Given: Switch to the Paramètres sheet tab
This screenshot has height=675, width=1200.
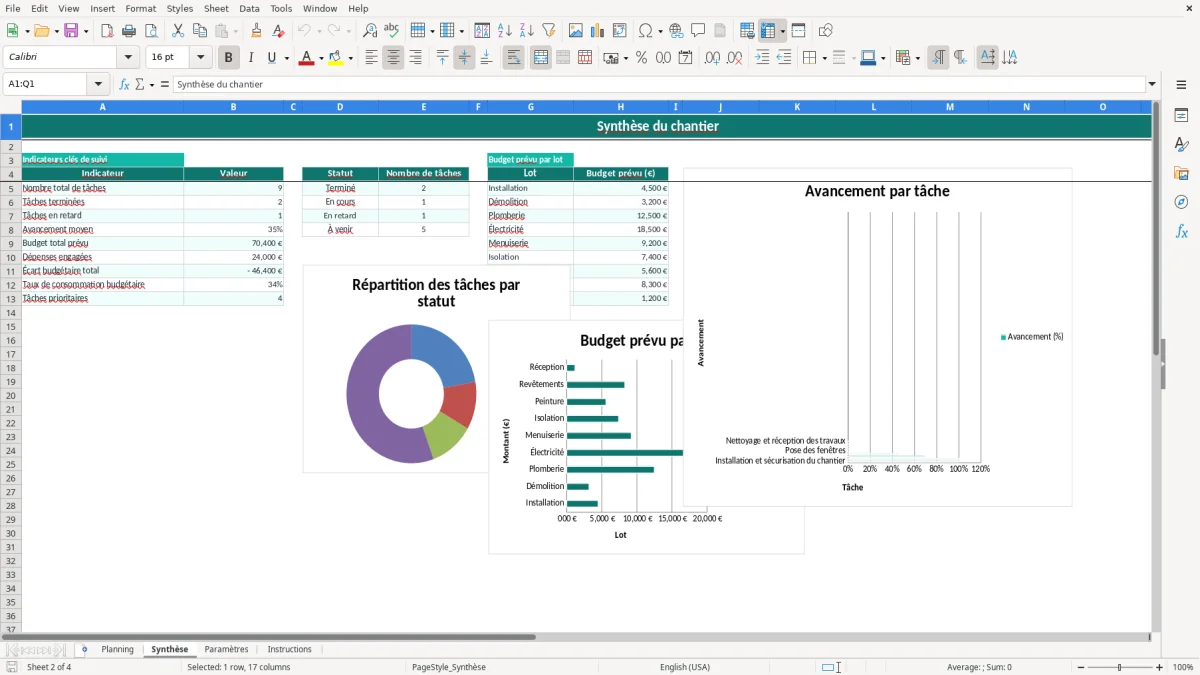Looking at the screenshot, I should point(226,649).
